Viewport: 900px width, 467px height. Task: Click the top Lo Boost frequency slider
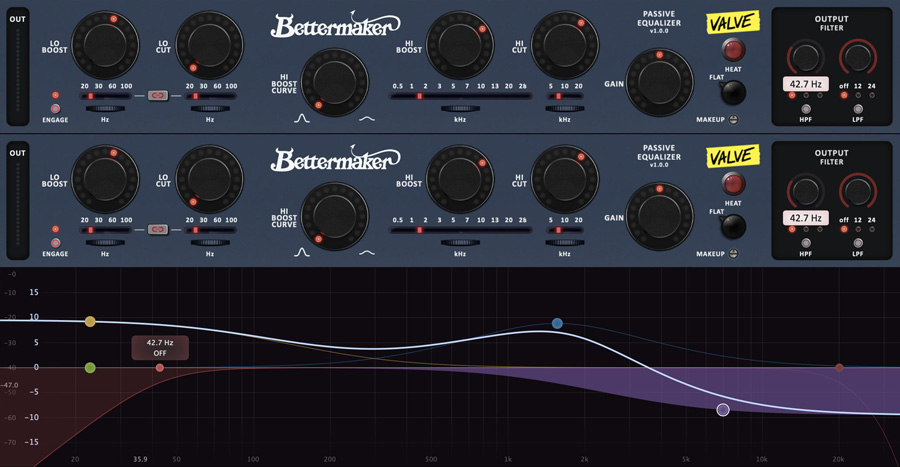(x=105, y=97)
